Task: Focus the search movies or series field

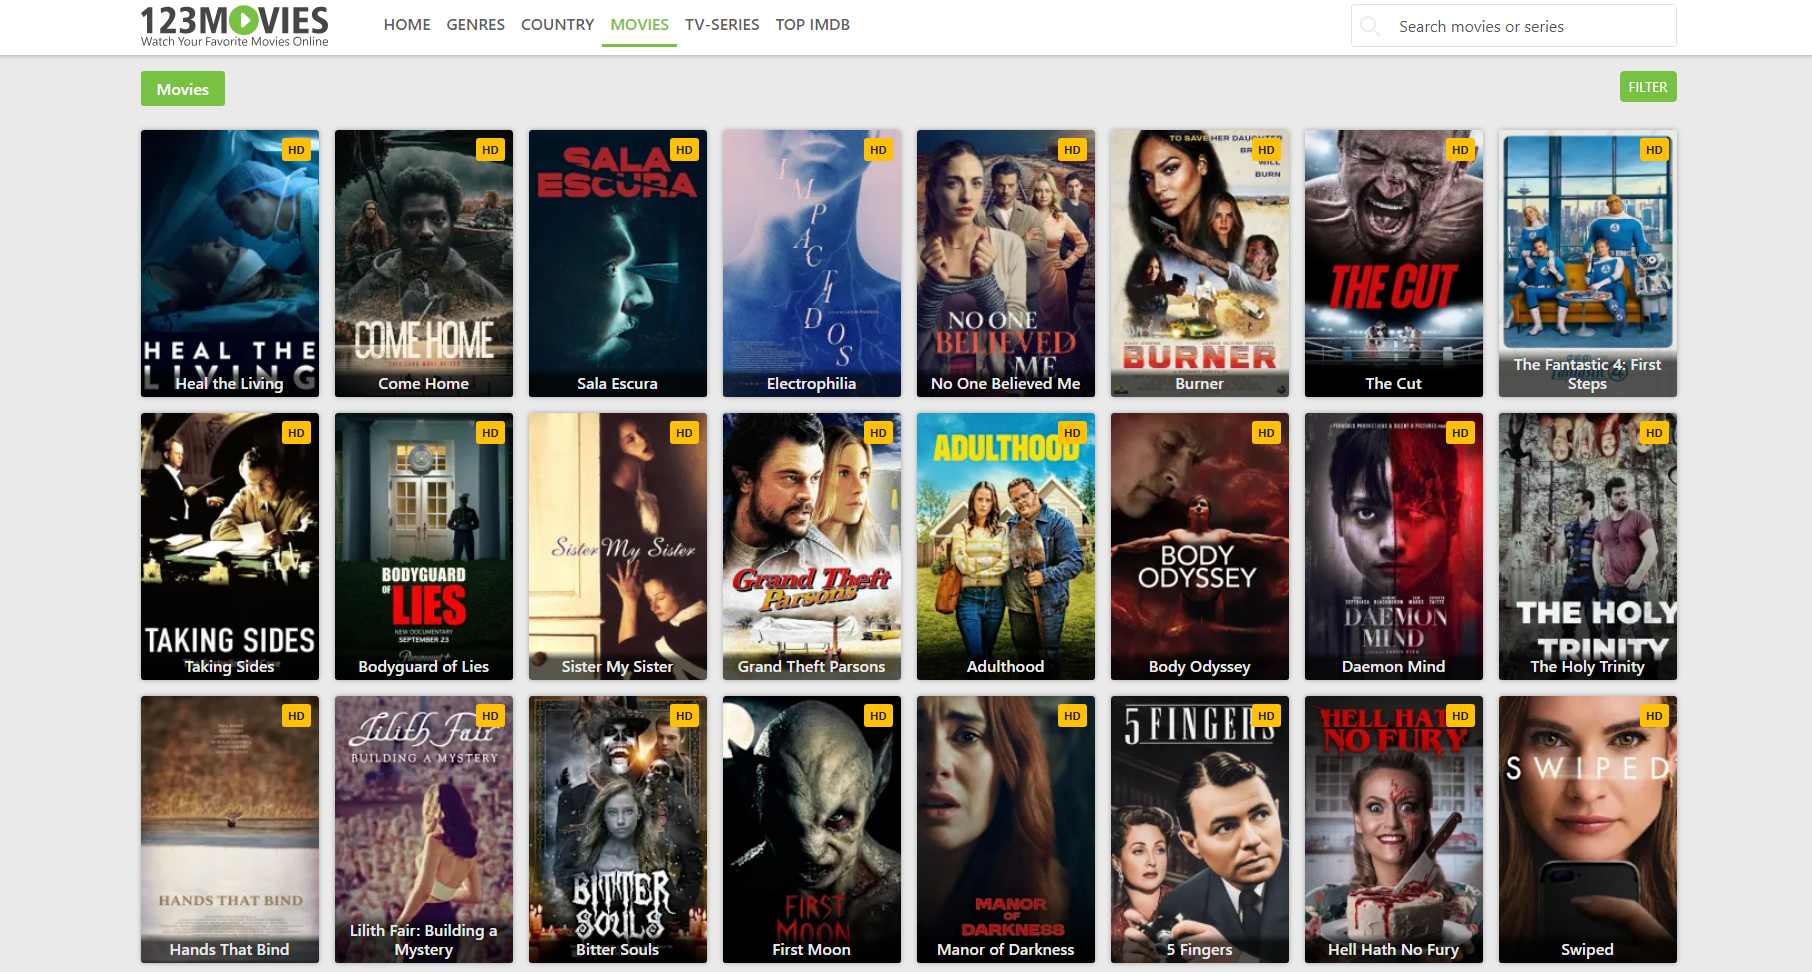Action: pos(1530,27)
